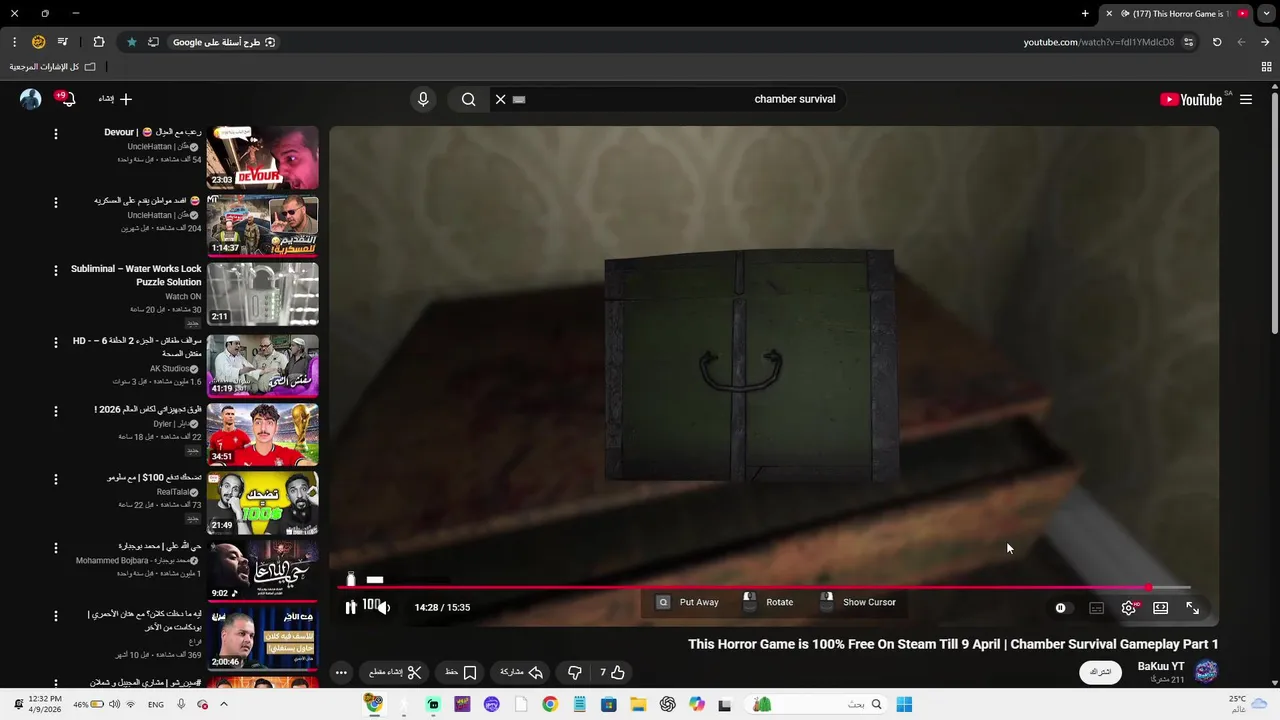Screen dimensions: 1280x720
Task: Open the Devour video thumbnail
Action: (263, 157)
